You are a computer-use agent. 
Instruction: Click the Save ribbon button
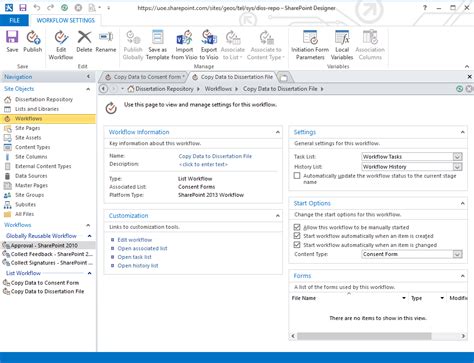click(x=12, y=41)
